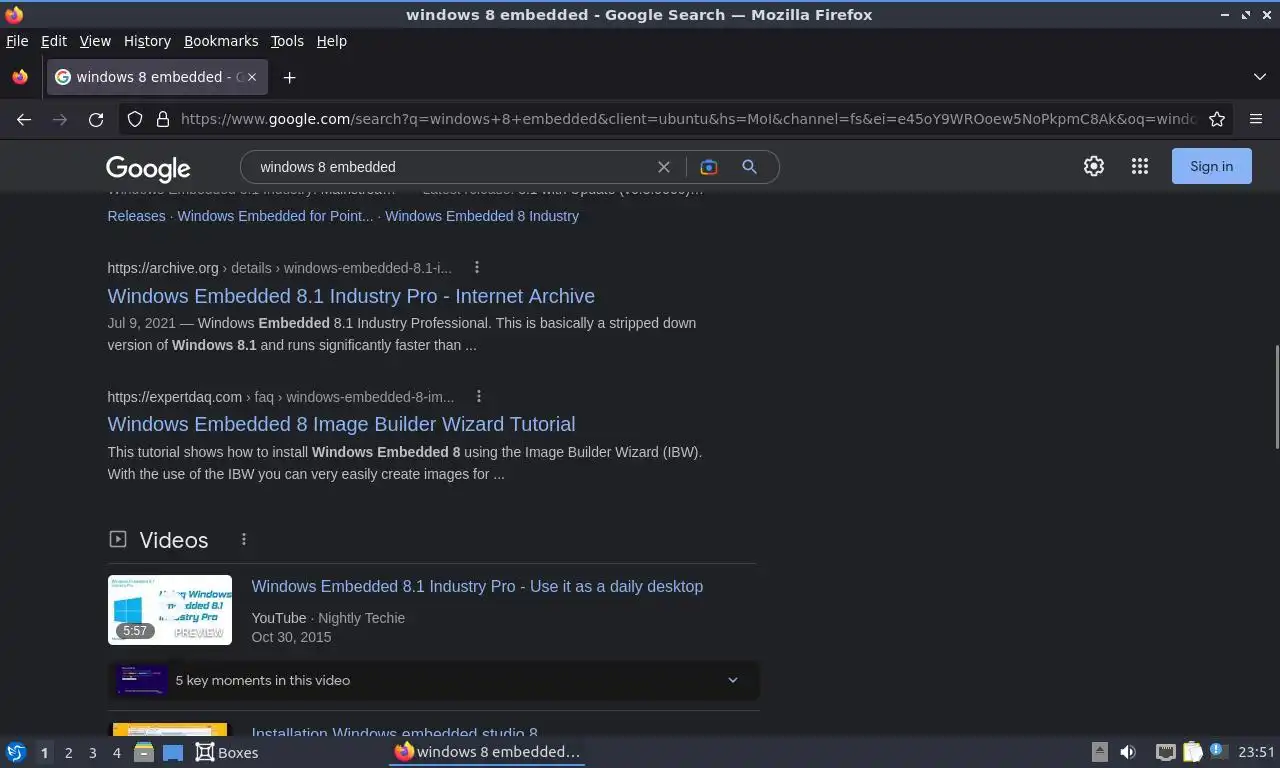Open the tracking protection shield icon
The width and height of the screenshot is (1280, 768).
point(135,119)
